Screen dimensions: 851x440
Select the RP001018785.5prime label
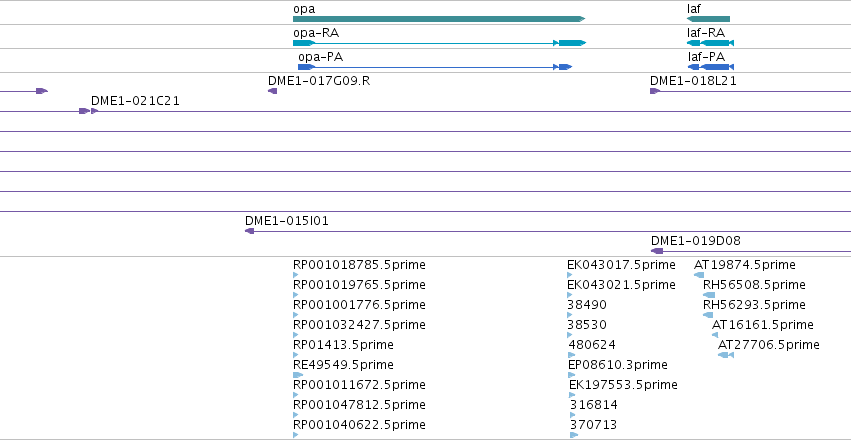tap(359, 265)
